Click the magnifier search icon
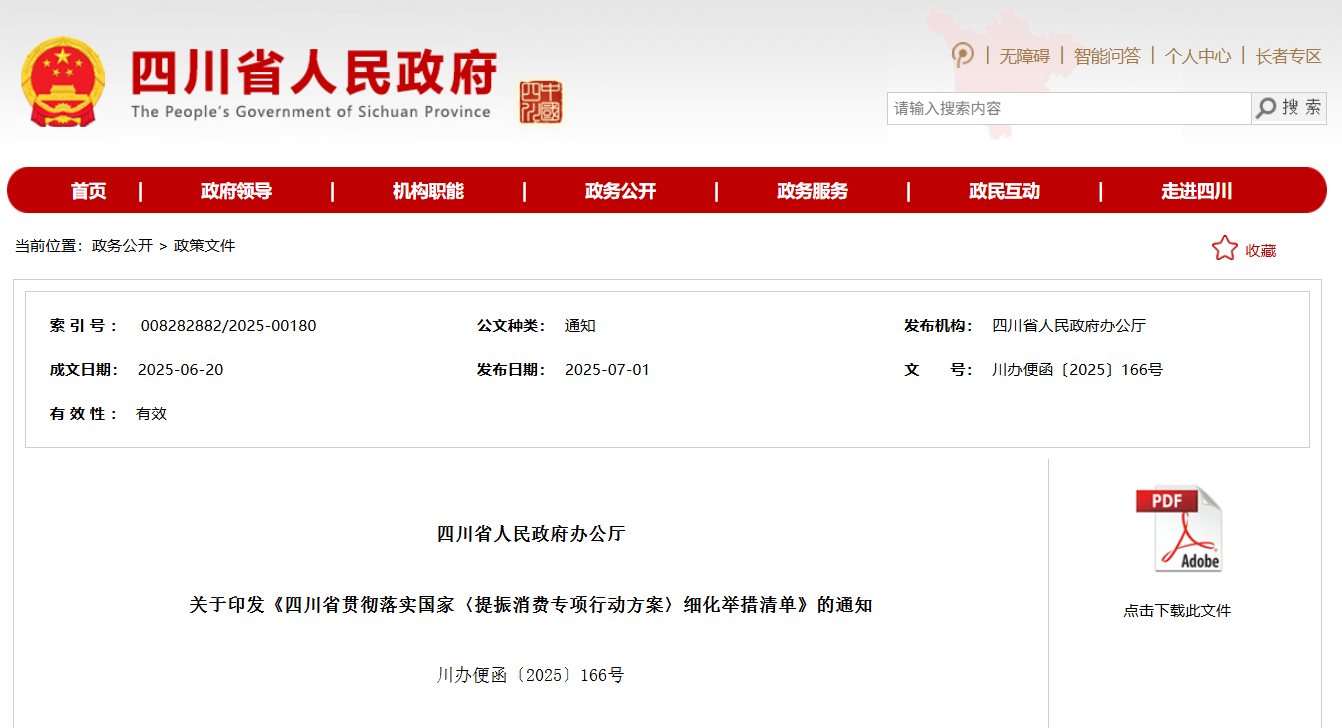Image resolution: width=1342 pixels, height=728 pixels. 1266,108
